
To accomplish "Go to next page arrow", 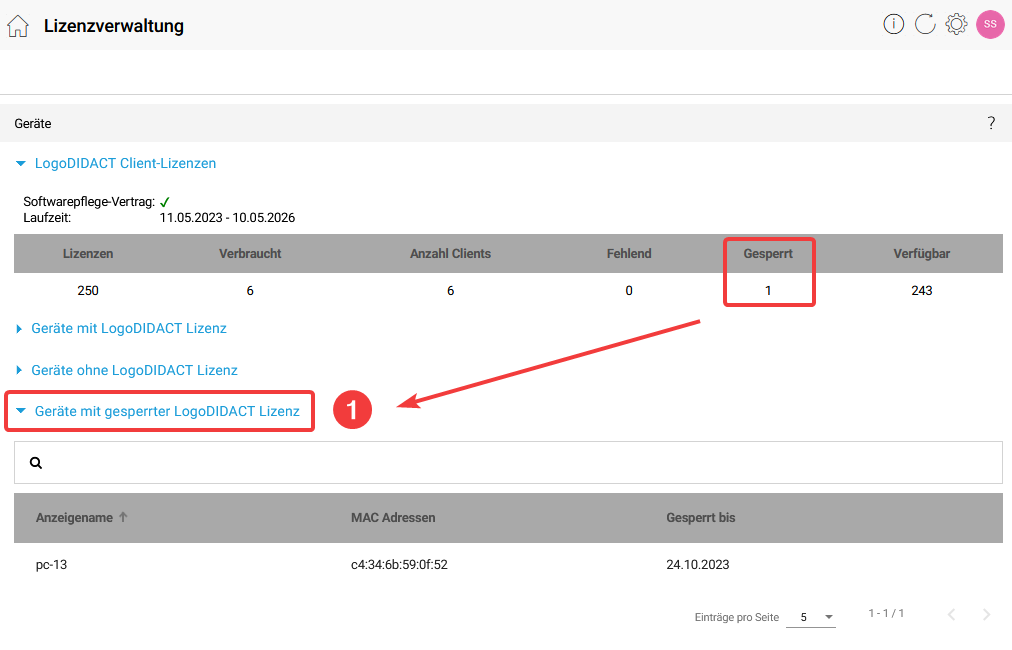I will pyautogui.click(x=986, y=614).
